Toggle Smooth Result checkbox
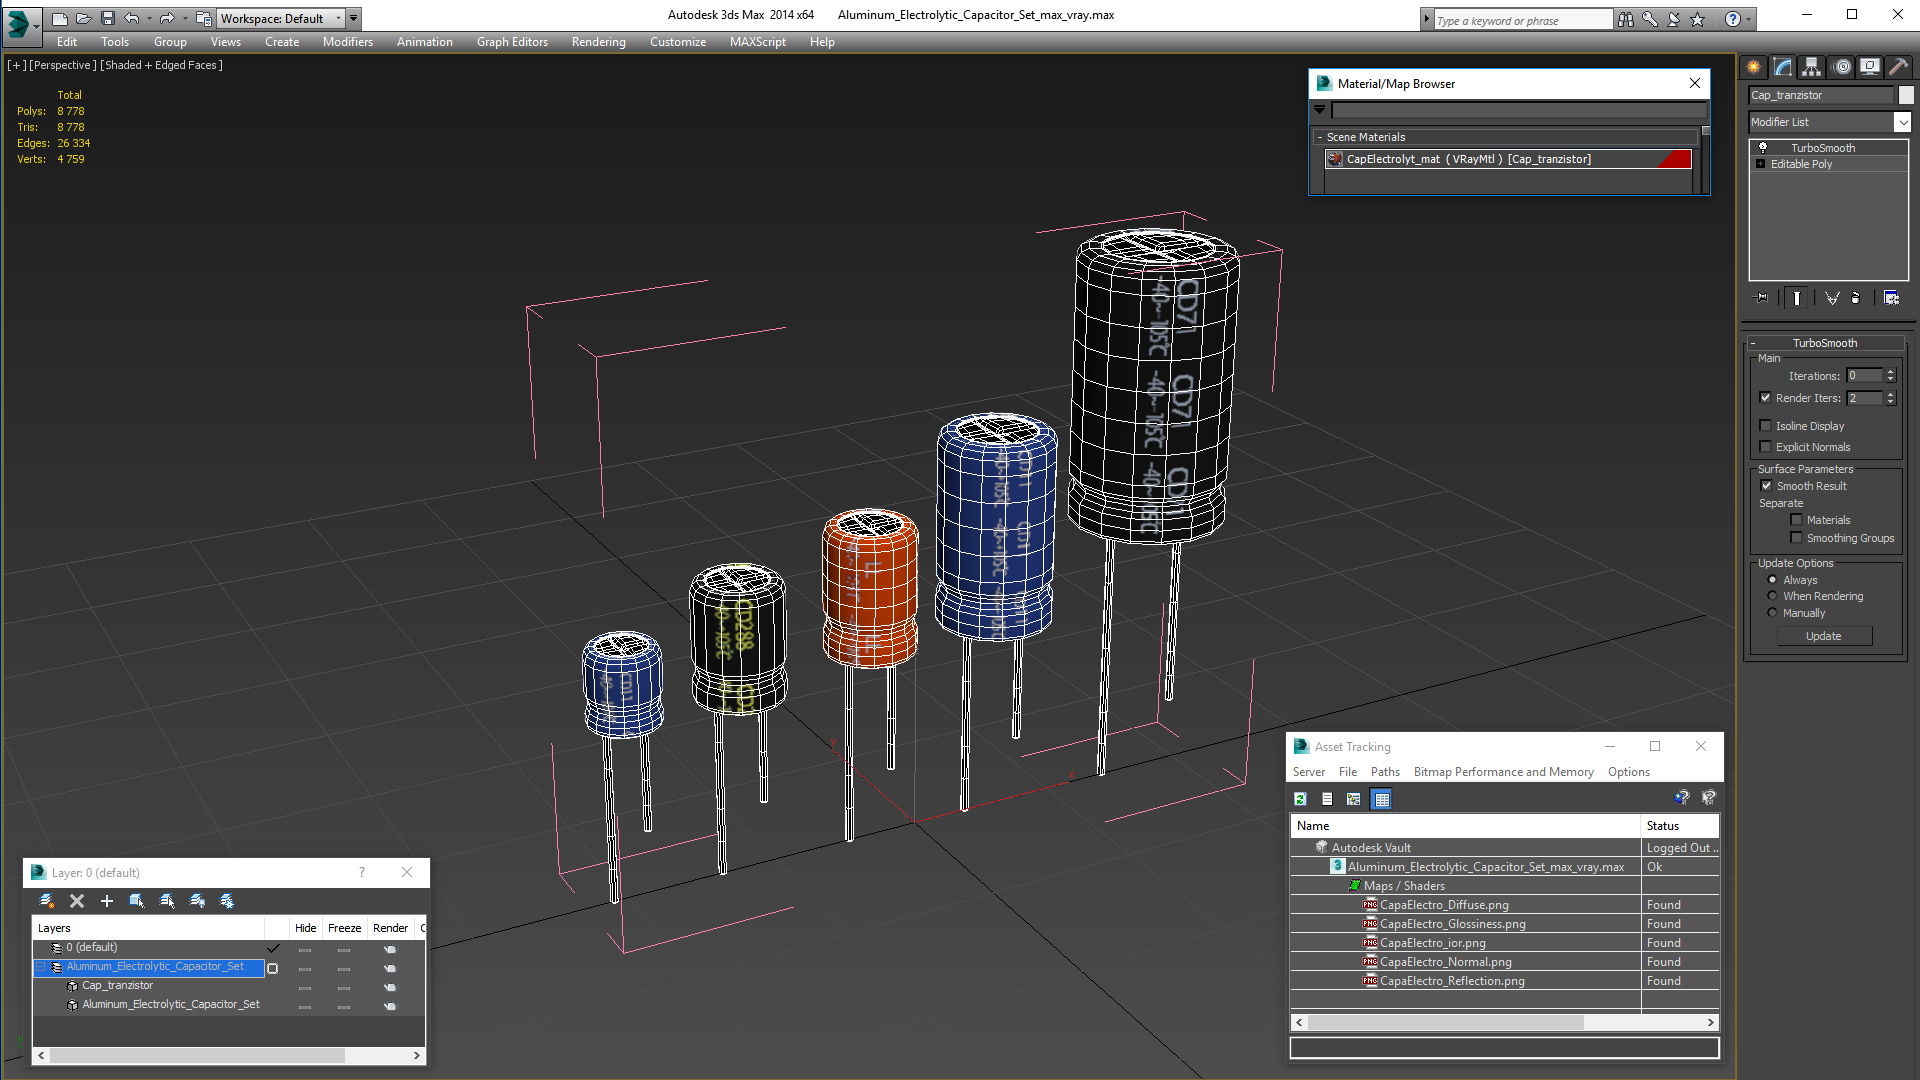 coord(1767,486)
